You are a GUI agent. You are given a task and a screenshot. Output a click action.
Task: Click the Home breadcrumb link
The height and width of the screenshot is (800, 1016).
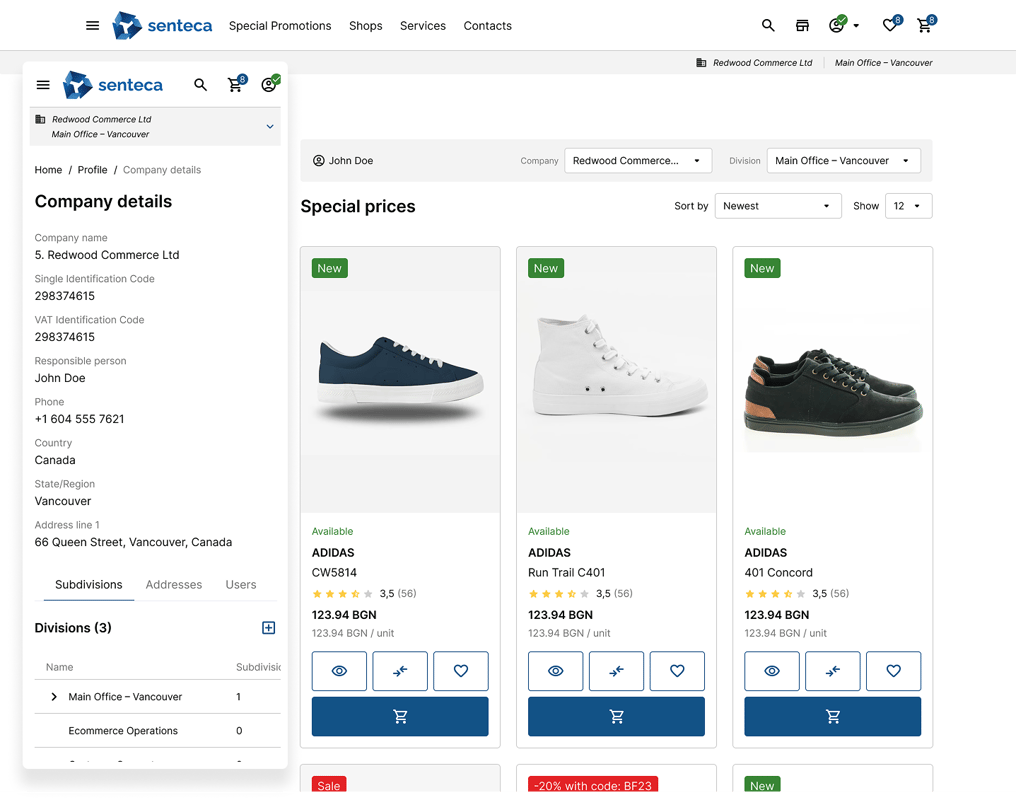(x=48, y=170)
